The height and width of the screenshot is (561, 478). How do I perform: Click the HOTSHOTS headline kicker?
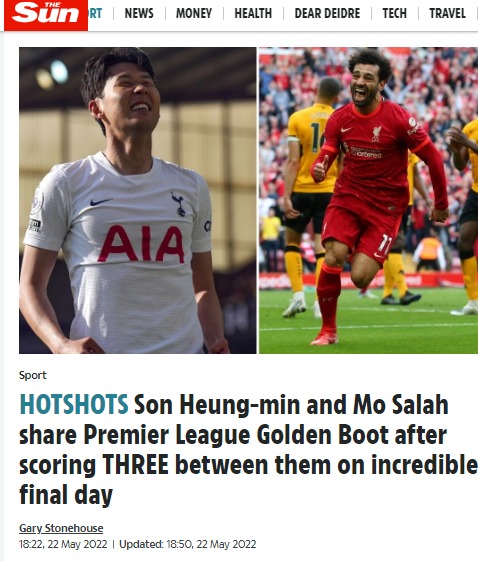tap(74, 404)
